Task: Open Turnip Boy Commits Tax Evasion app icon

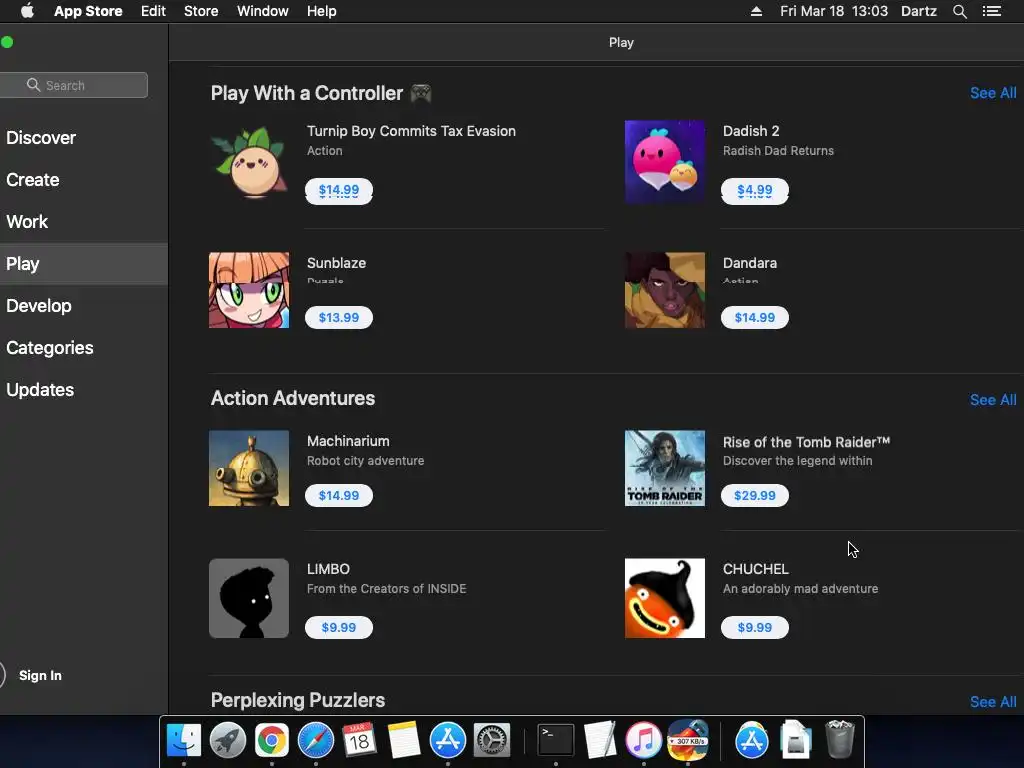Action: [249, 162]
